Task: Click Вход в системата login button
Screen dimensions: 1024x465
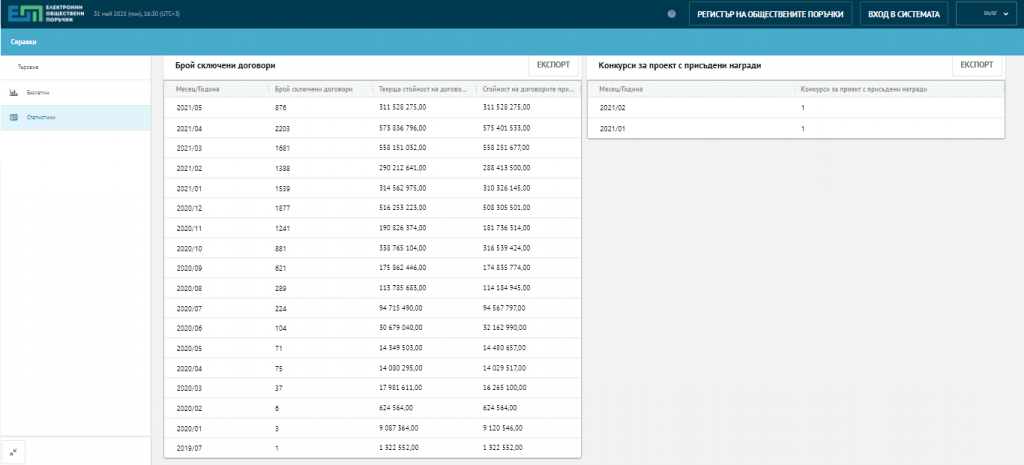Action: [x=904, y=15]
